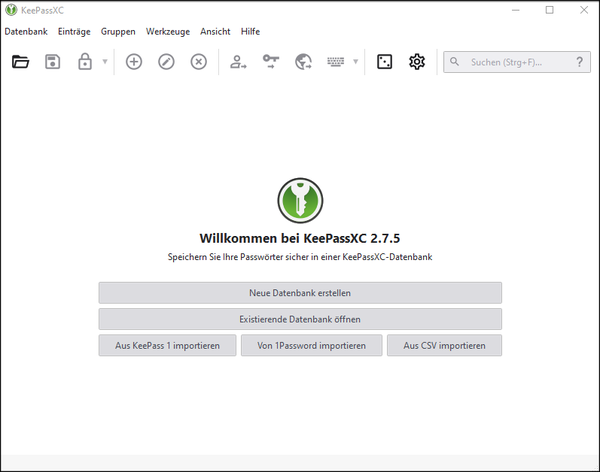The image size is (600, 472).
Task: Open database with the folder icon
Action: click(x=20, y=62)
